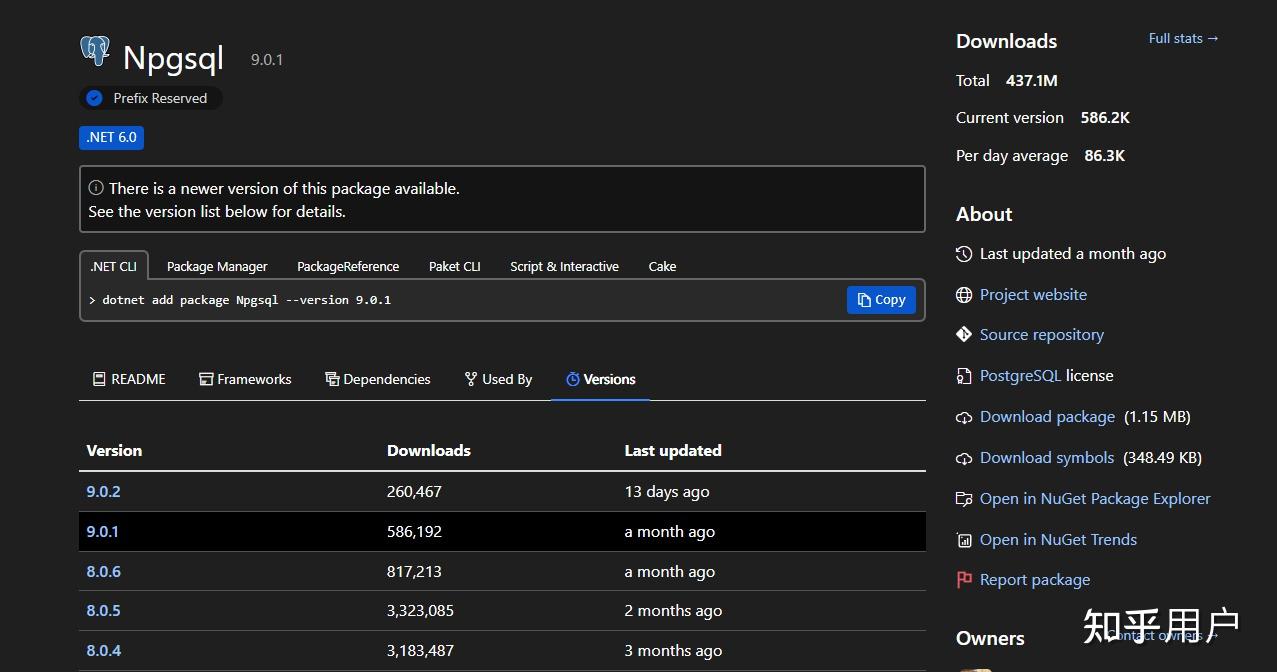Click the Report package flag icon
Screen dimensions: 1277x672
(x=964, y=579)
